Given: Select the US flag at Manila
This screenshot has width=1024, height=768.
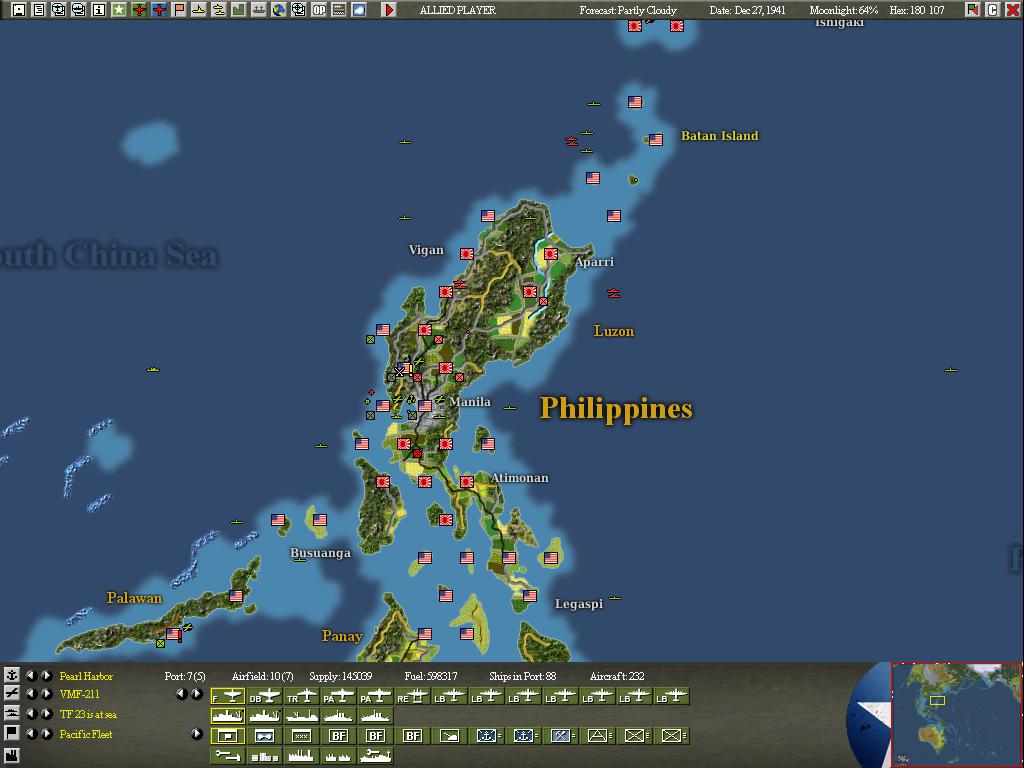Looking at the screenshot, I should [x=424, y=406].
